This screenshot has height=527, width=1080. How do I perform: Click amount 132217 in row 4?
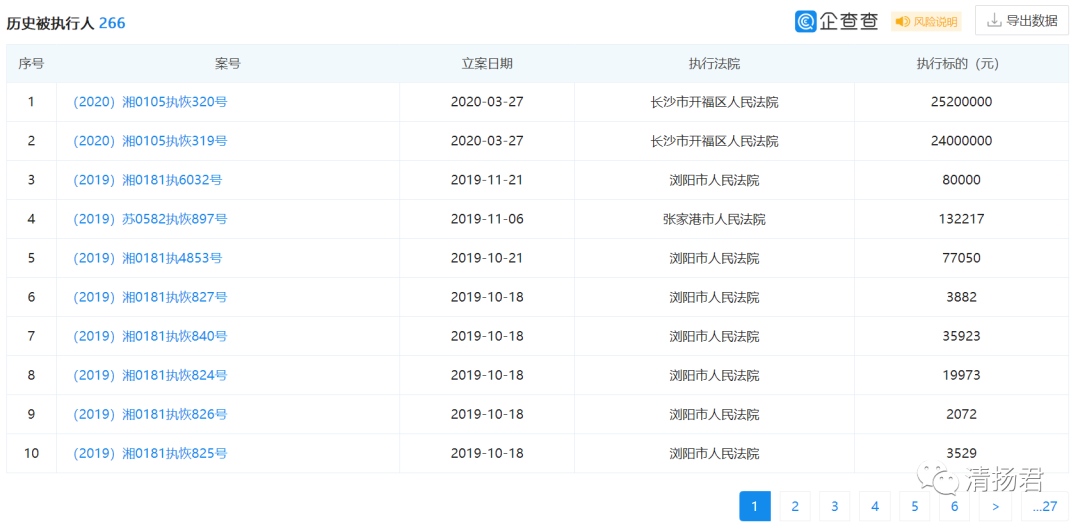click(x=961, y=219)
